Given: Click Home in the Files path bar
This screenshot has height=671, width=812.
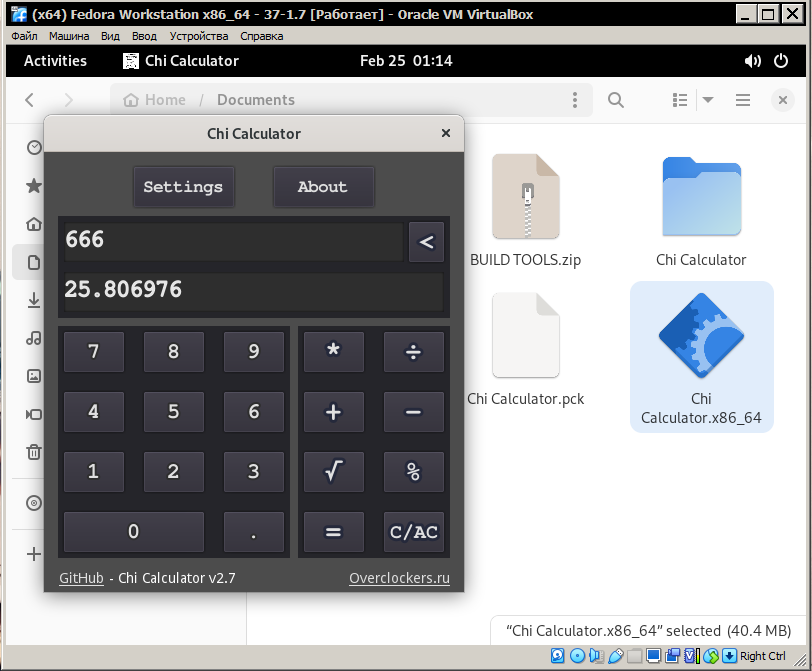Looking at the screenshot, I should pyautogui.click(x=154, y=100).
